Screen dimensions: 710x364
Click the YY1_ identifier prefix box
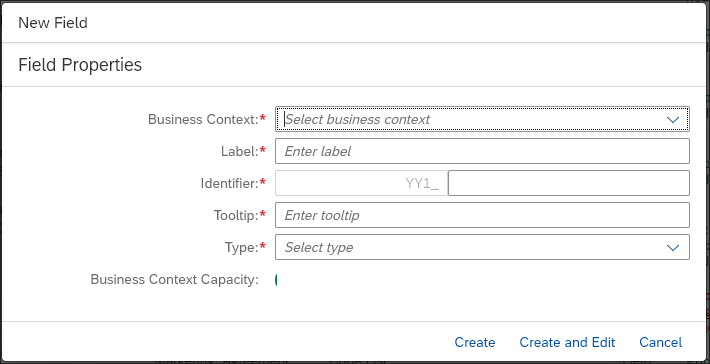pos(361,183)
